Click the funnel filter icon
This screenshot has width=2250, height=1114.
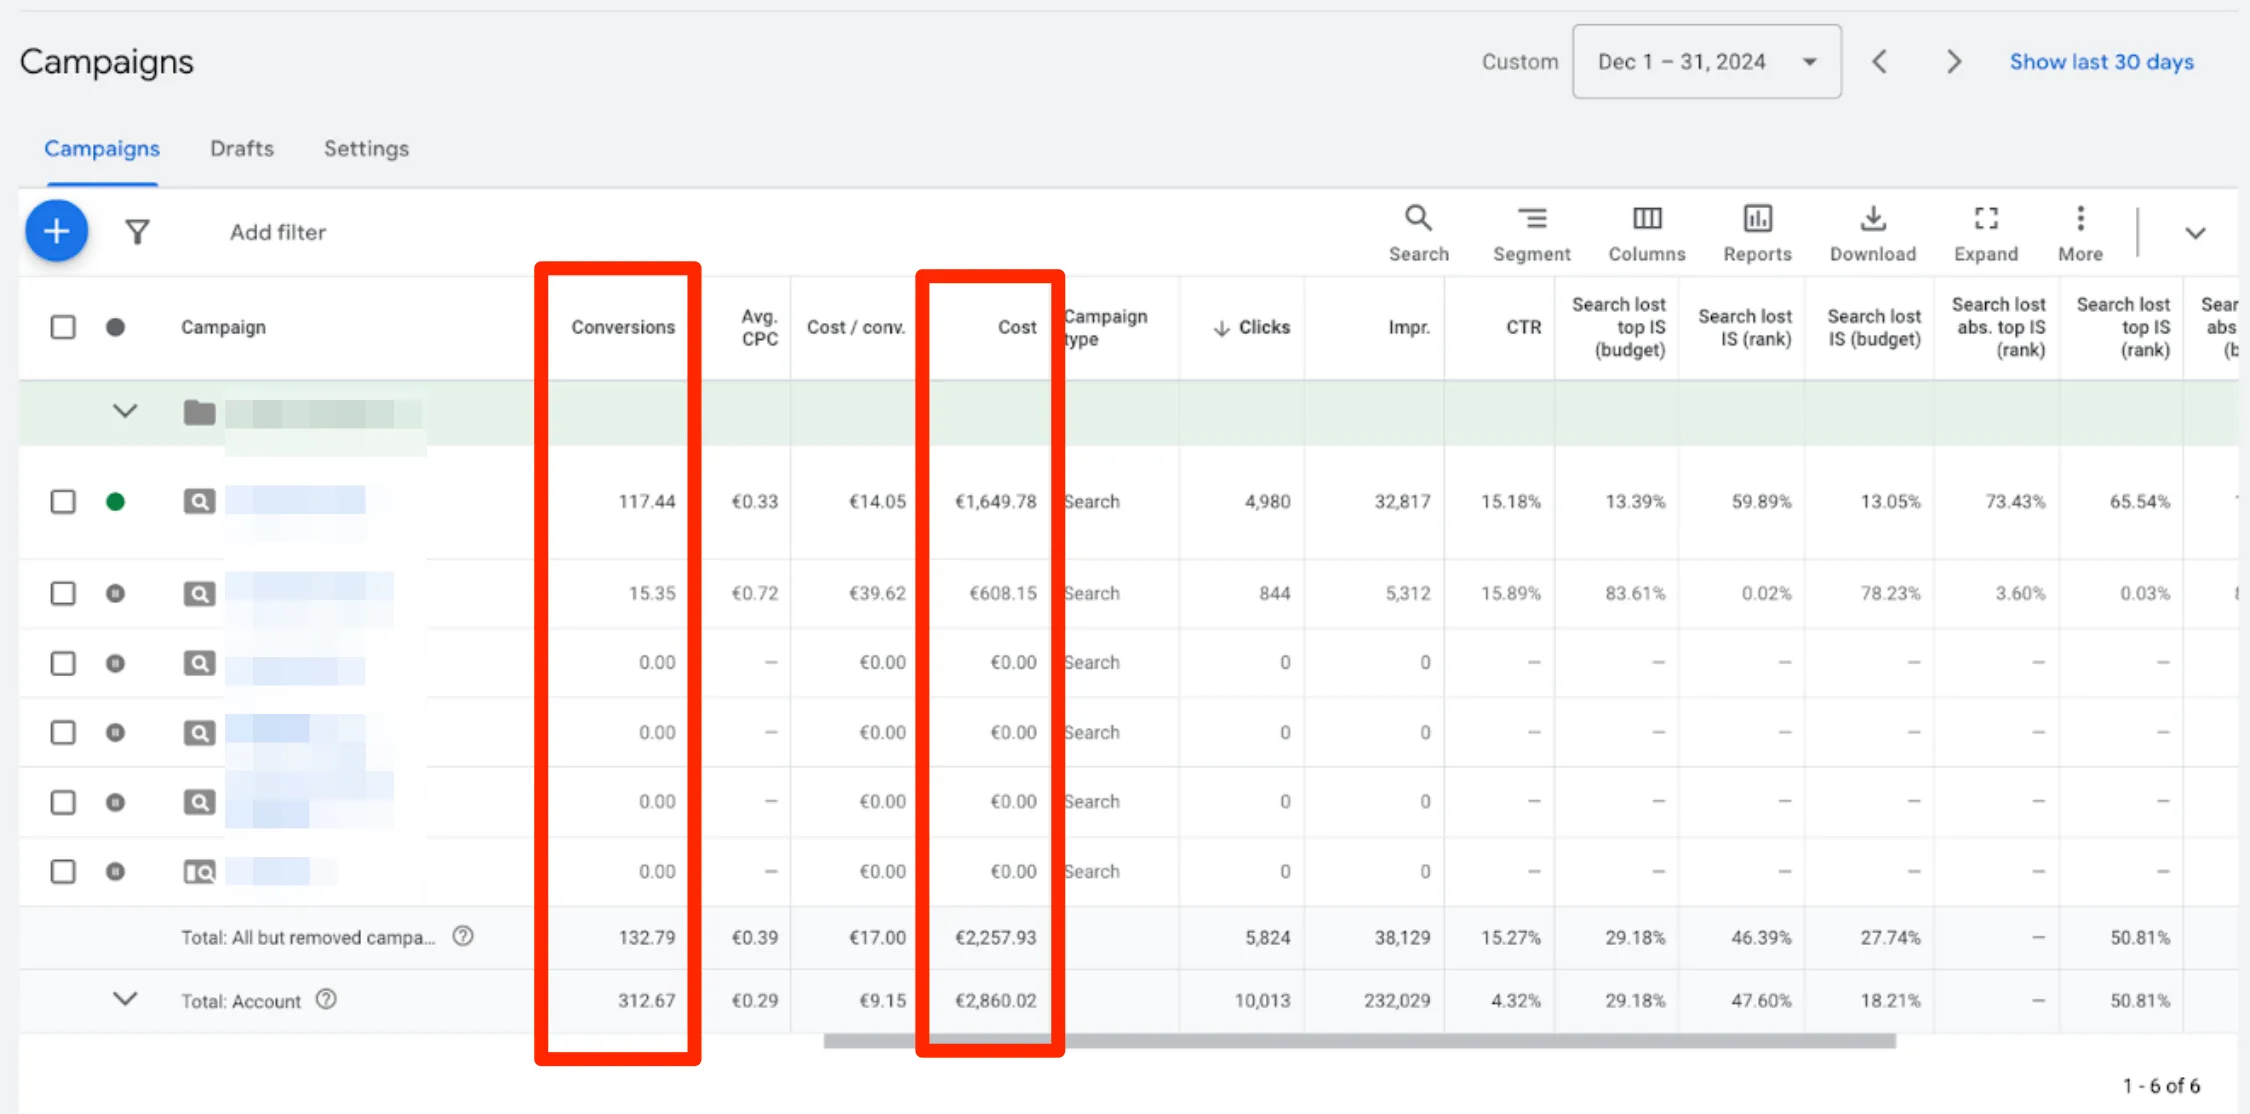click(x=137, y=232)
